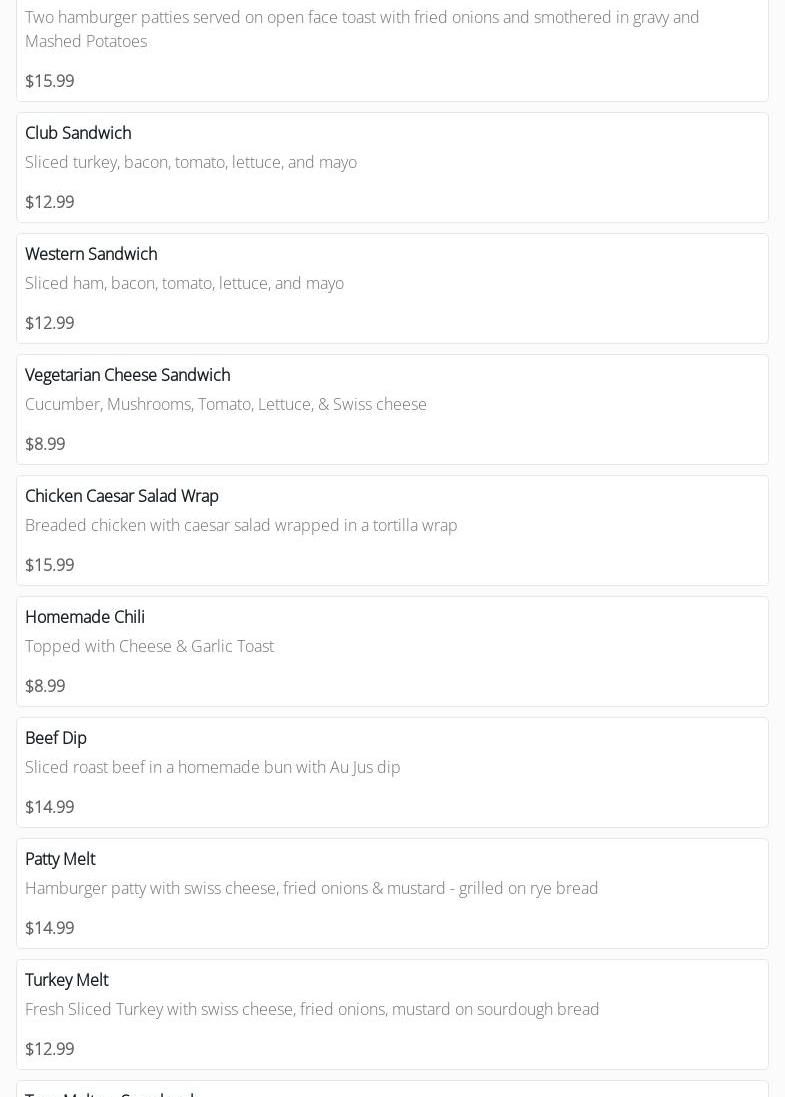Select the "Topped with Cheese & Garlic Toast" text
The width and height of the screenshot is (785, 1097).
[x=149, y=646]
